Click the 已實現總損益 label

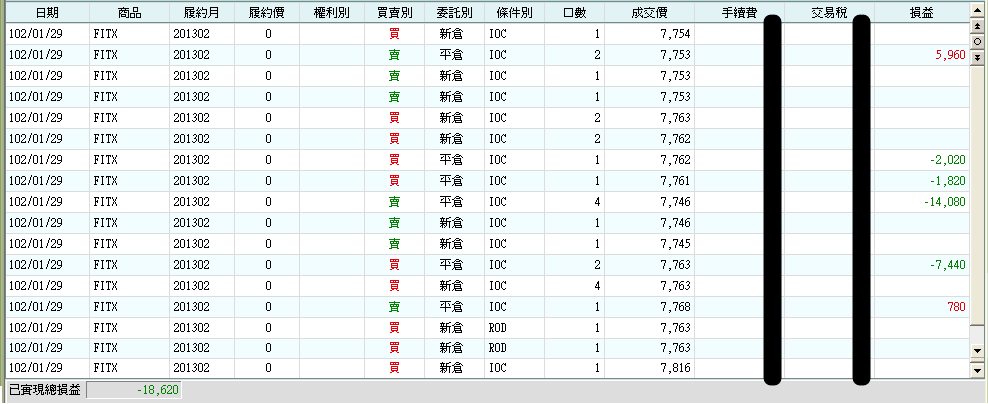[45, 390]
